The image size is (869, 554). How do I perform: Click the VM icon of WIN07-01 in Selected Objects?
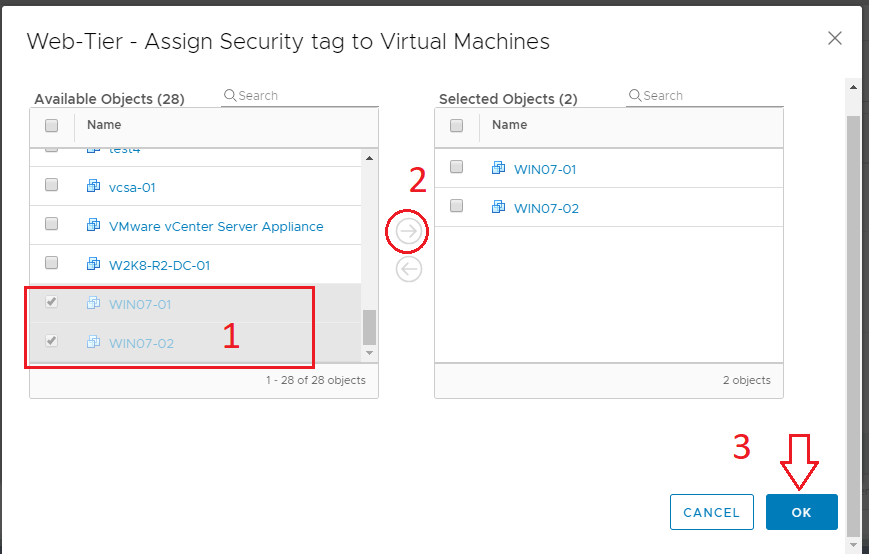point(499,168)
